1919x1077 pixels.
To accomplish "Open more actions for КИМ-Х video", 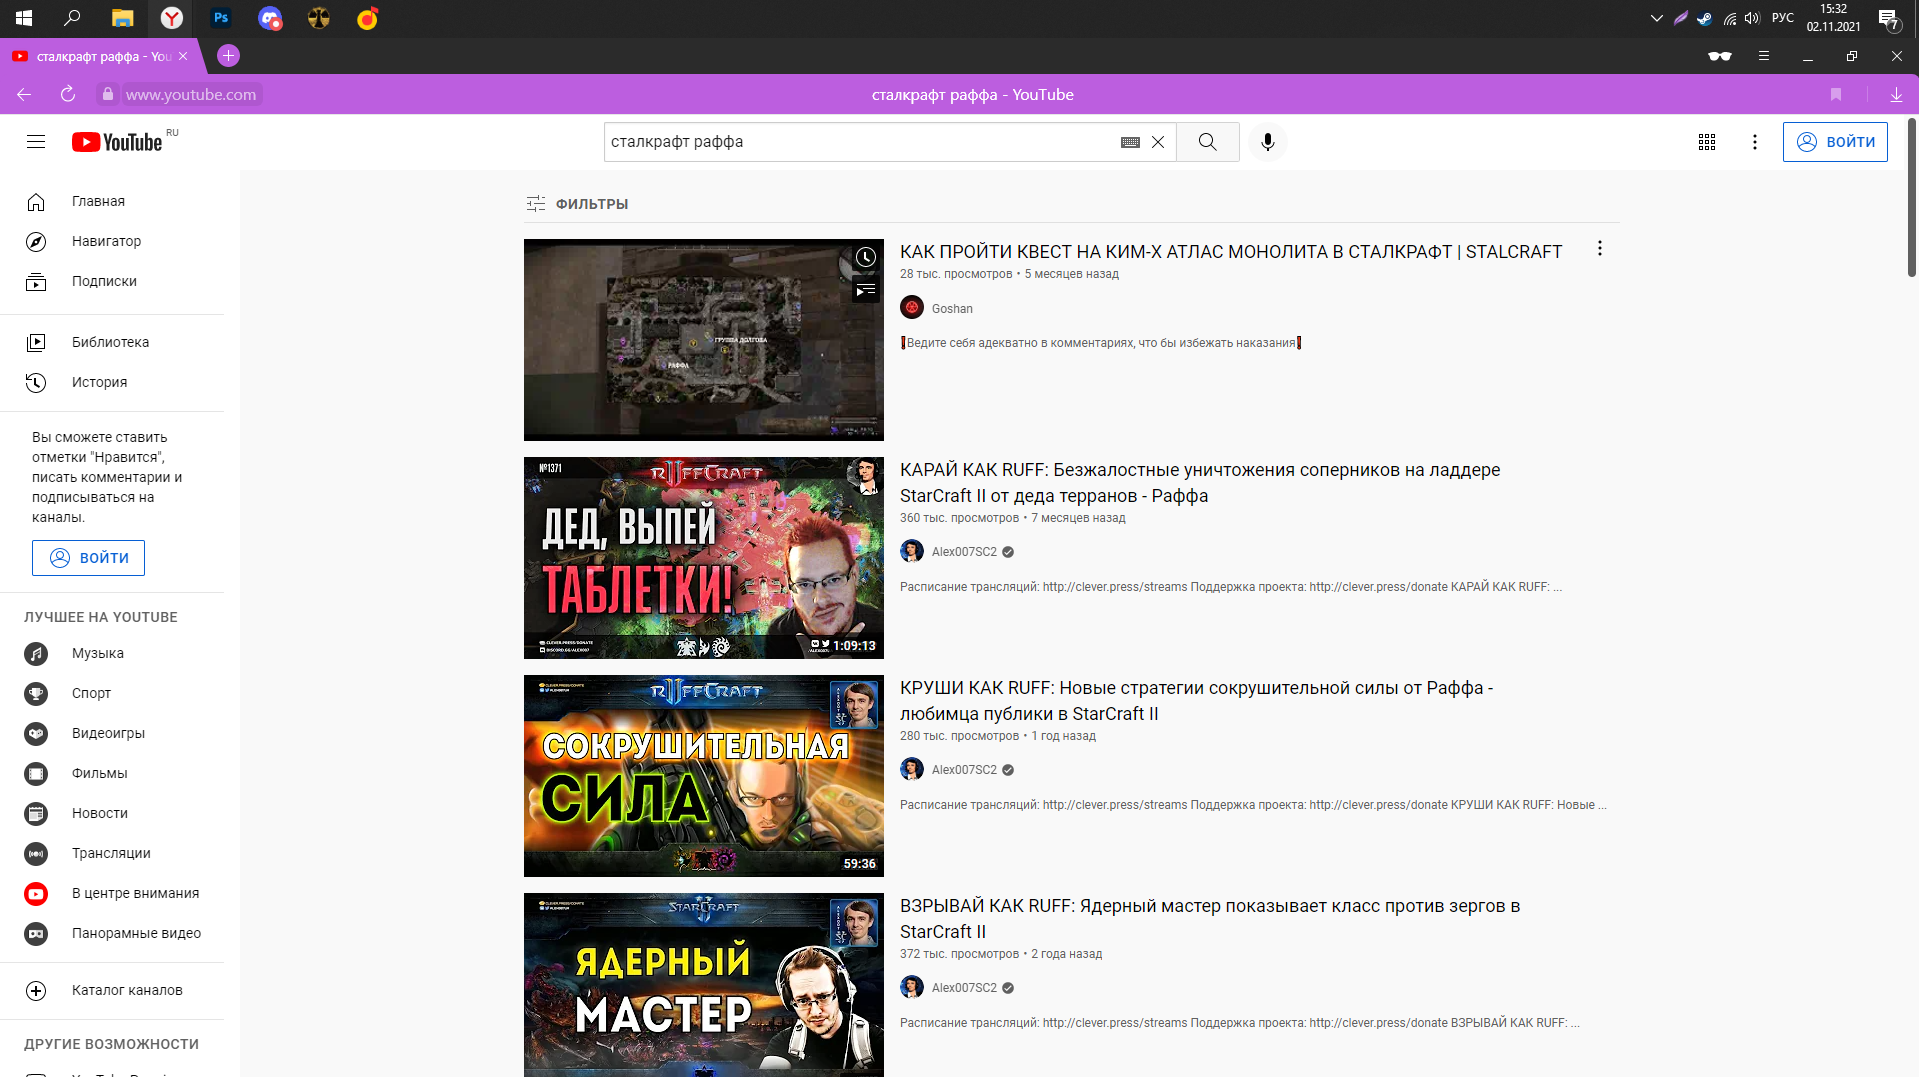I will (x=1600, y=249).
